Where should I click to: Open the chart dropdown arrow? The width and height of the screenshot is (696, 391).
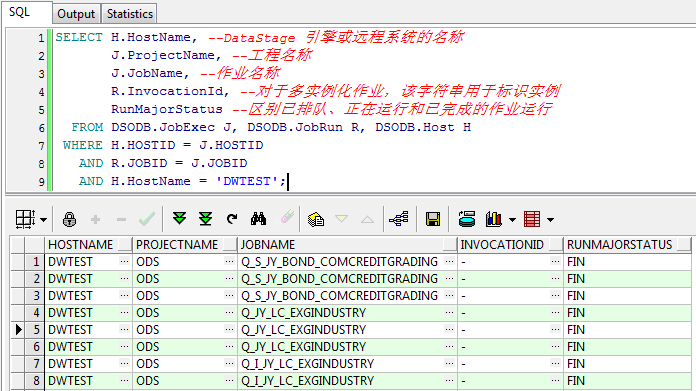(x=512, y=220)
